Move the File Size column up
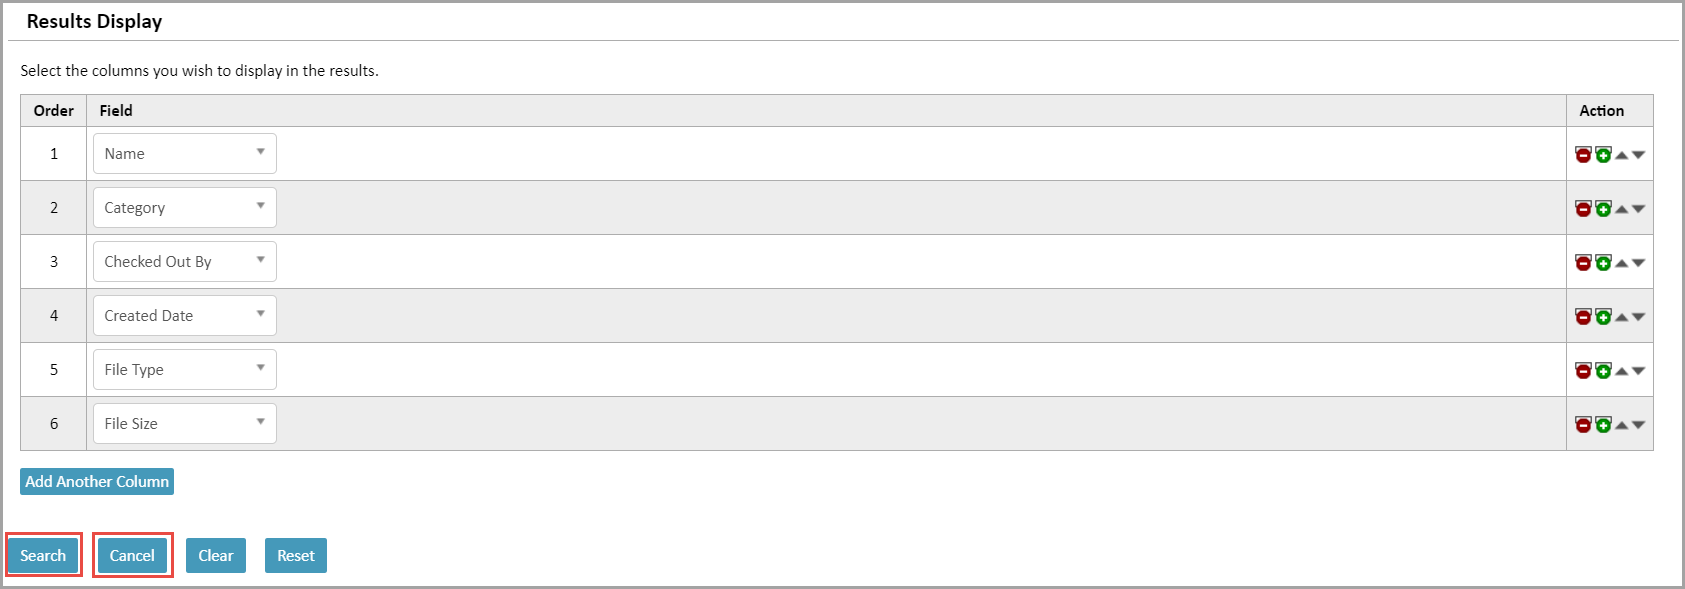Screen dimensions: 1685x589 1621,423
